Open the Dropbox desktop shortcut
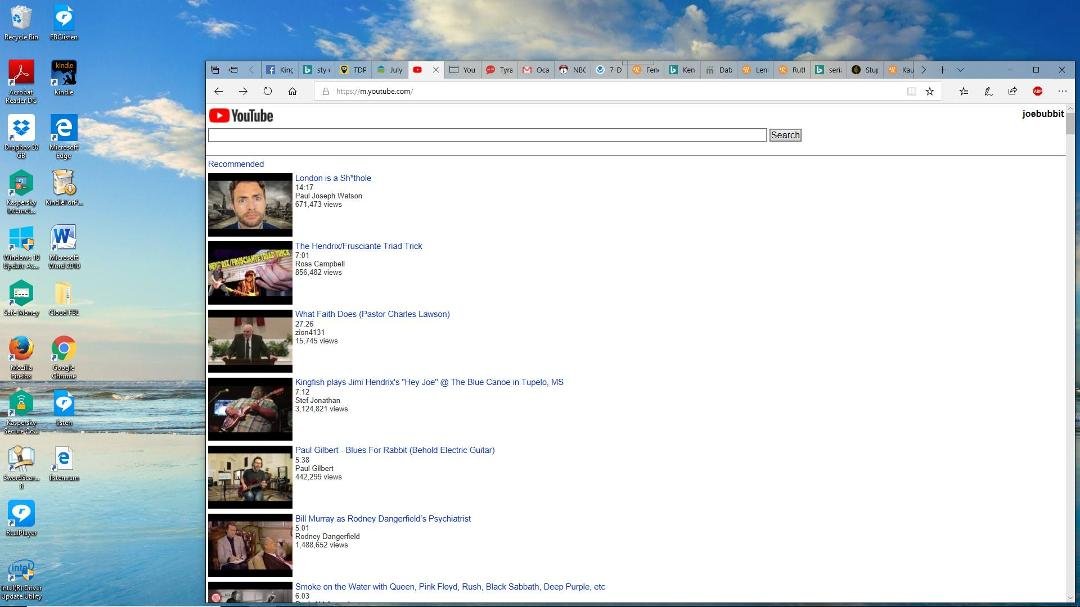Screen dimensions: 1080x607 coord(21,136)
